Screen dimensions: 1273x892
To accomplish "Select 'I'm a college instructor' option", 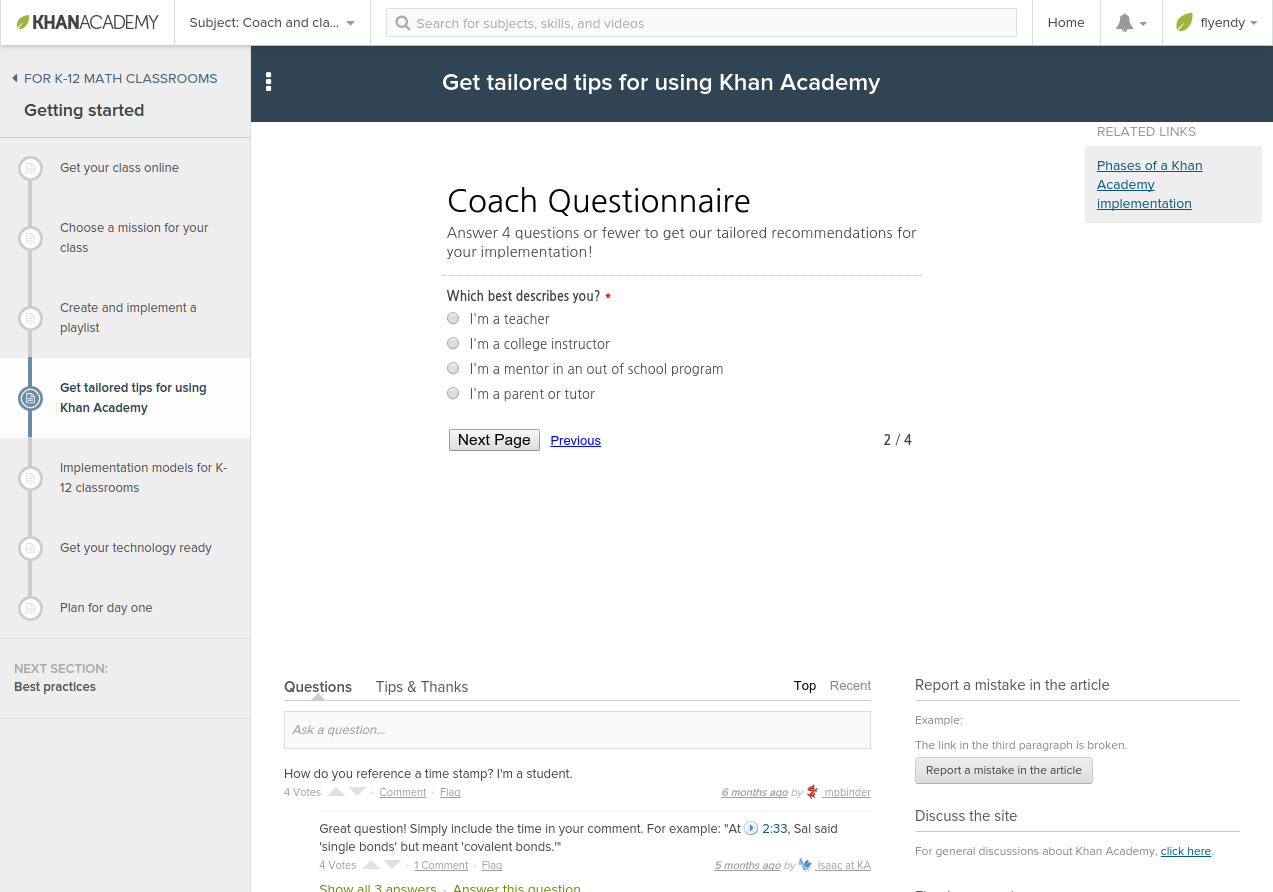I will coord(453,344).
